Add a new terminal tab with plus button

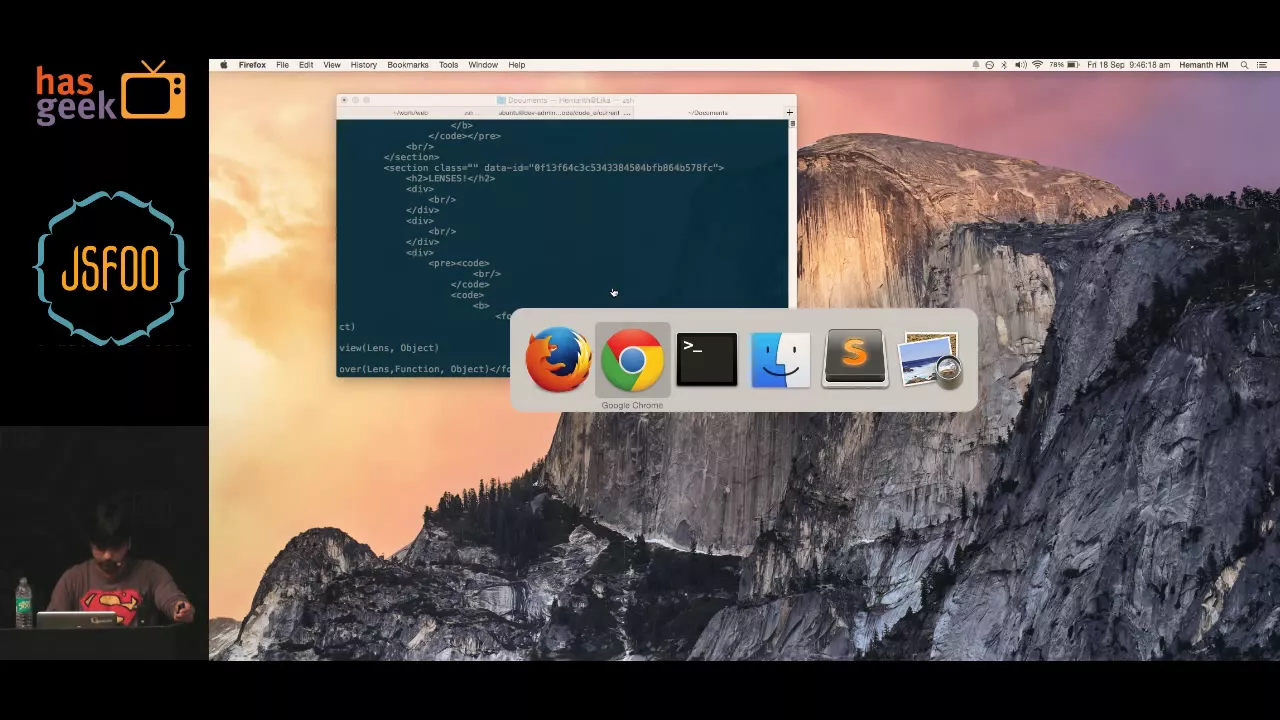click(789, 112)
